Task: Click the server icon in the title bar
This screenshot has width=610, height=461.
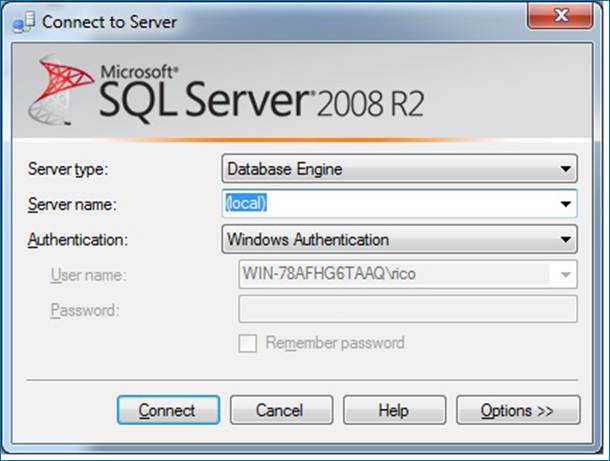Action: click(23, 22)
